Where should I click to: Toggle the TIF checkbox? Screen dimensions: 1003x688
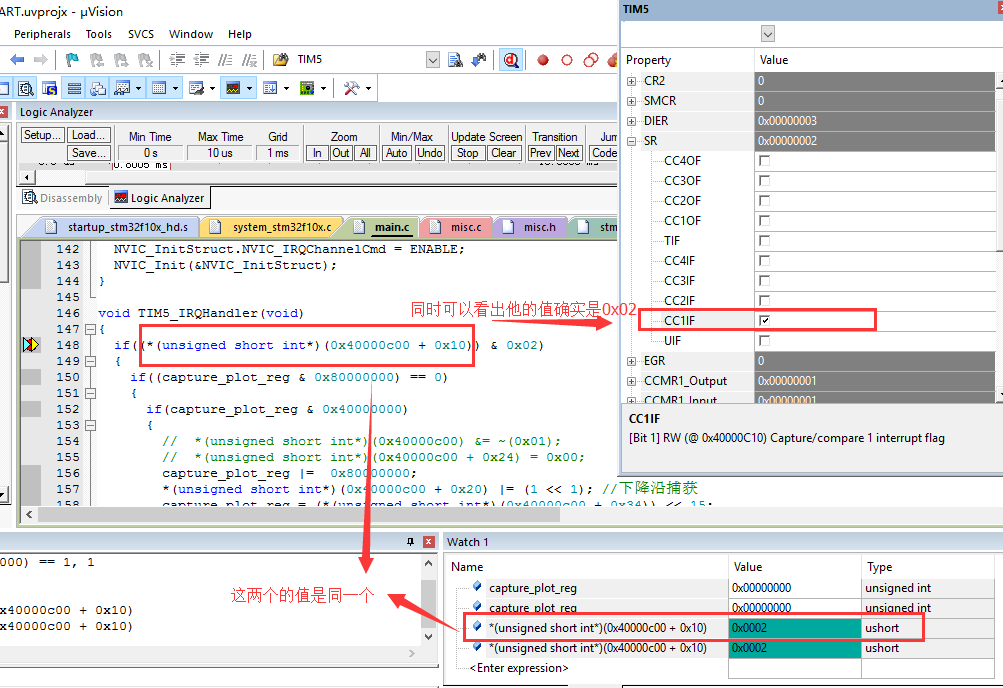[764, 240]
